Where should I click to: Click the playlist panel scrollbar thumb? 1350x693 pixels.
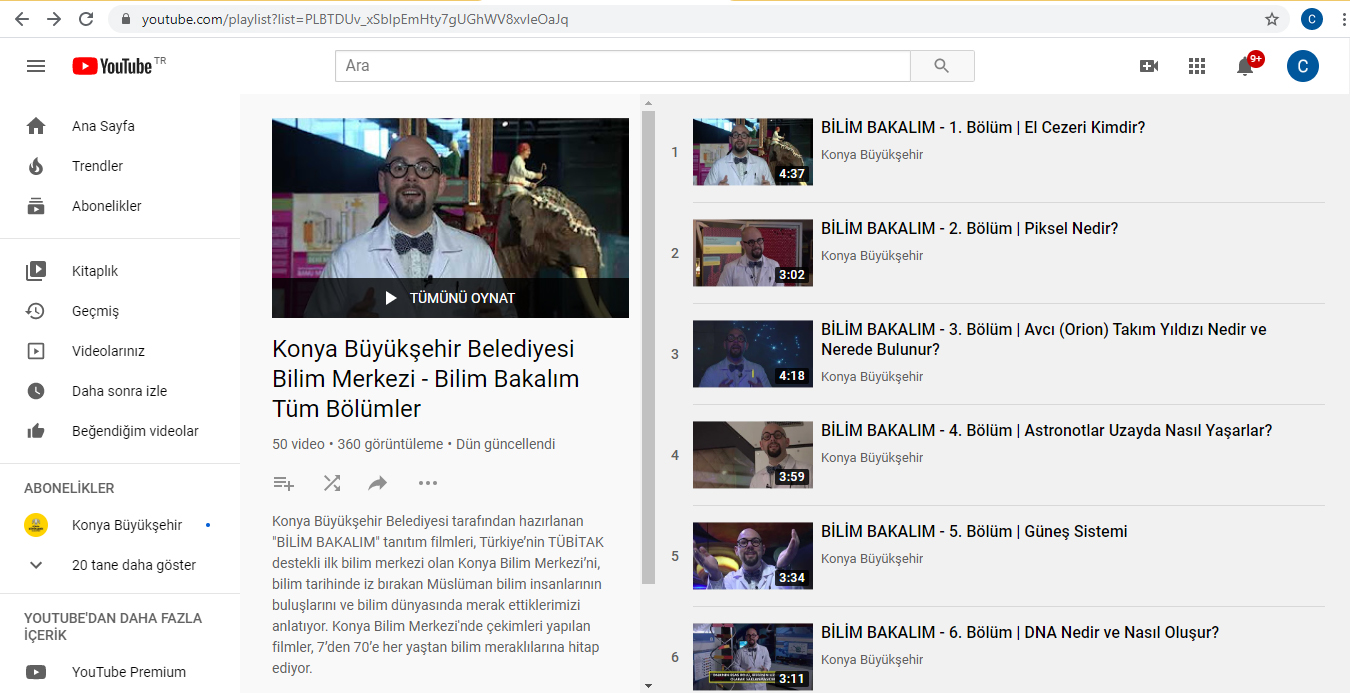pyautogui.click(x=648, y=347)
